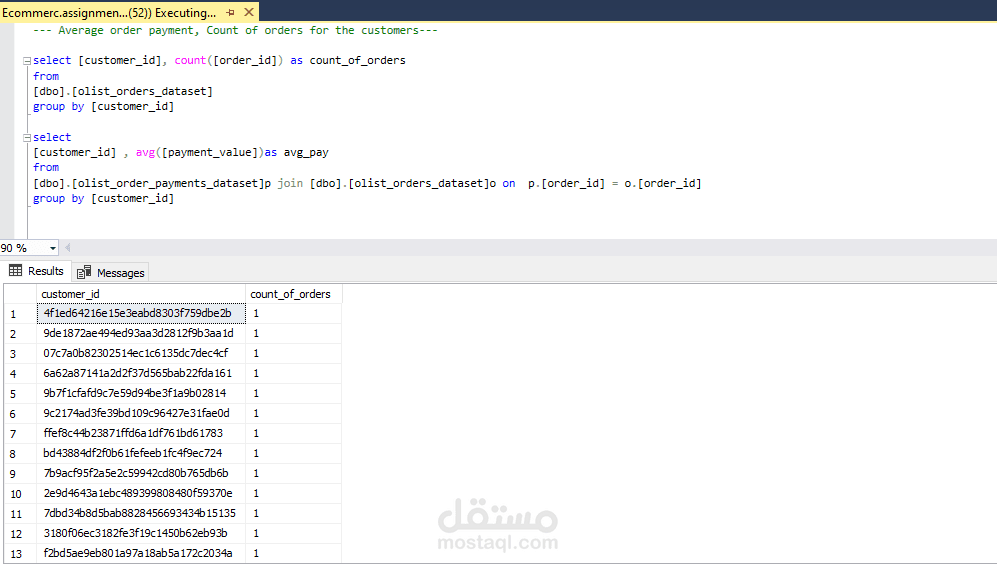Click on [dbo].[olist_orders_dataset] in first query
Viewport: 997px width, 564px height.
click(123, 92)
